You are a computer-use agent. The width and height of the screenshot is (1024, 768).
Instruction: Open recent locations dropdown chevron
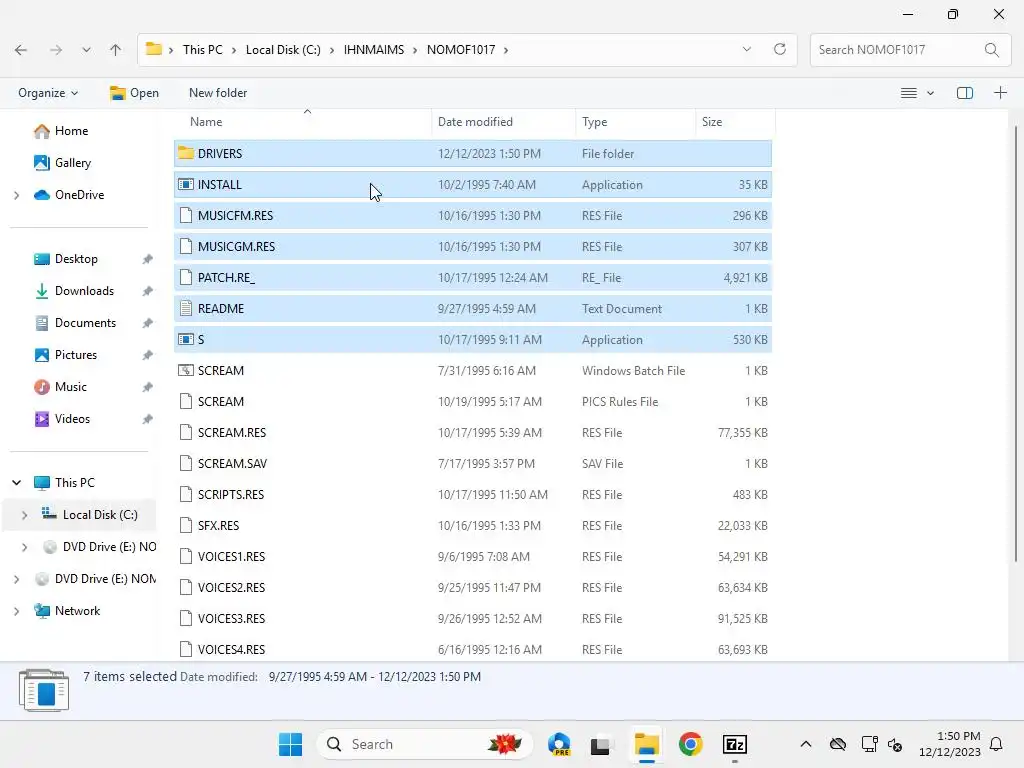coord(86,50)
